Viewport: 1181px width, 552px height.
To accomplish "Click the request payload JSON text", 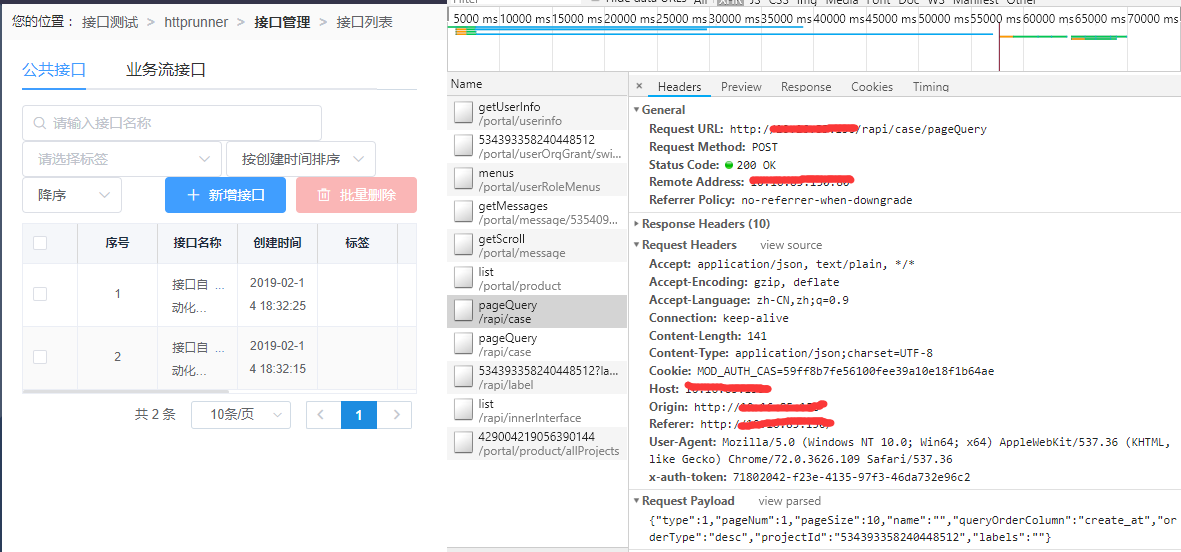I will click(x=911, y=529).
